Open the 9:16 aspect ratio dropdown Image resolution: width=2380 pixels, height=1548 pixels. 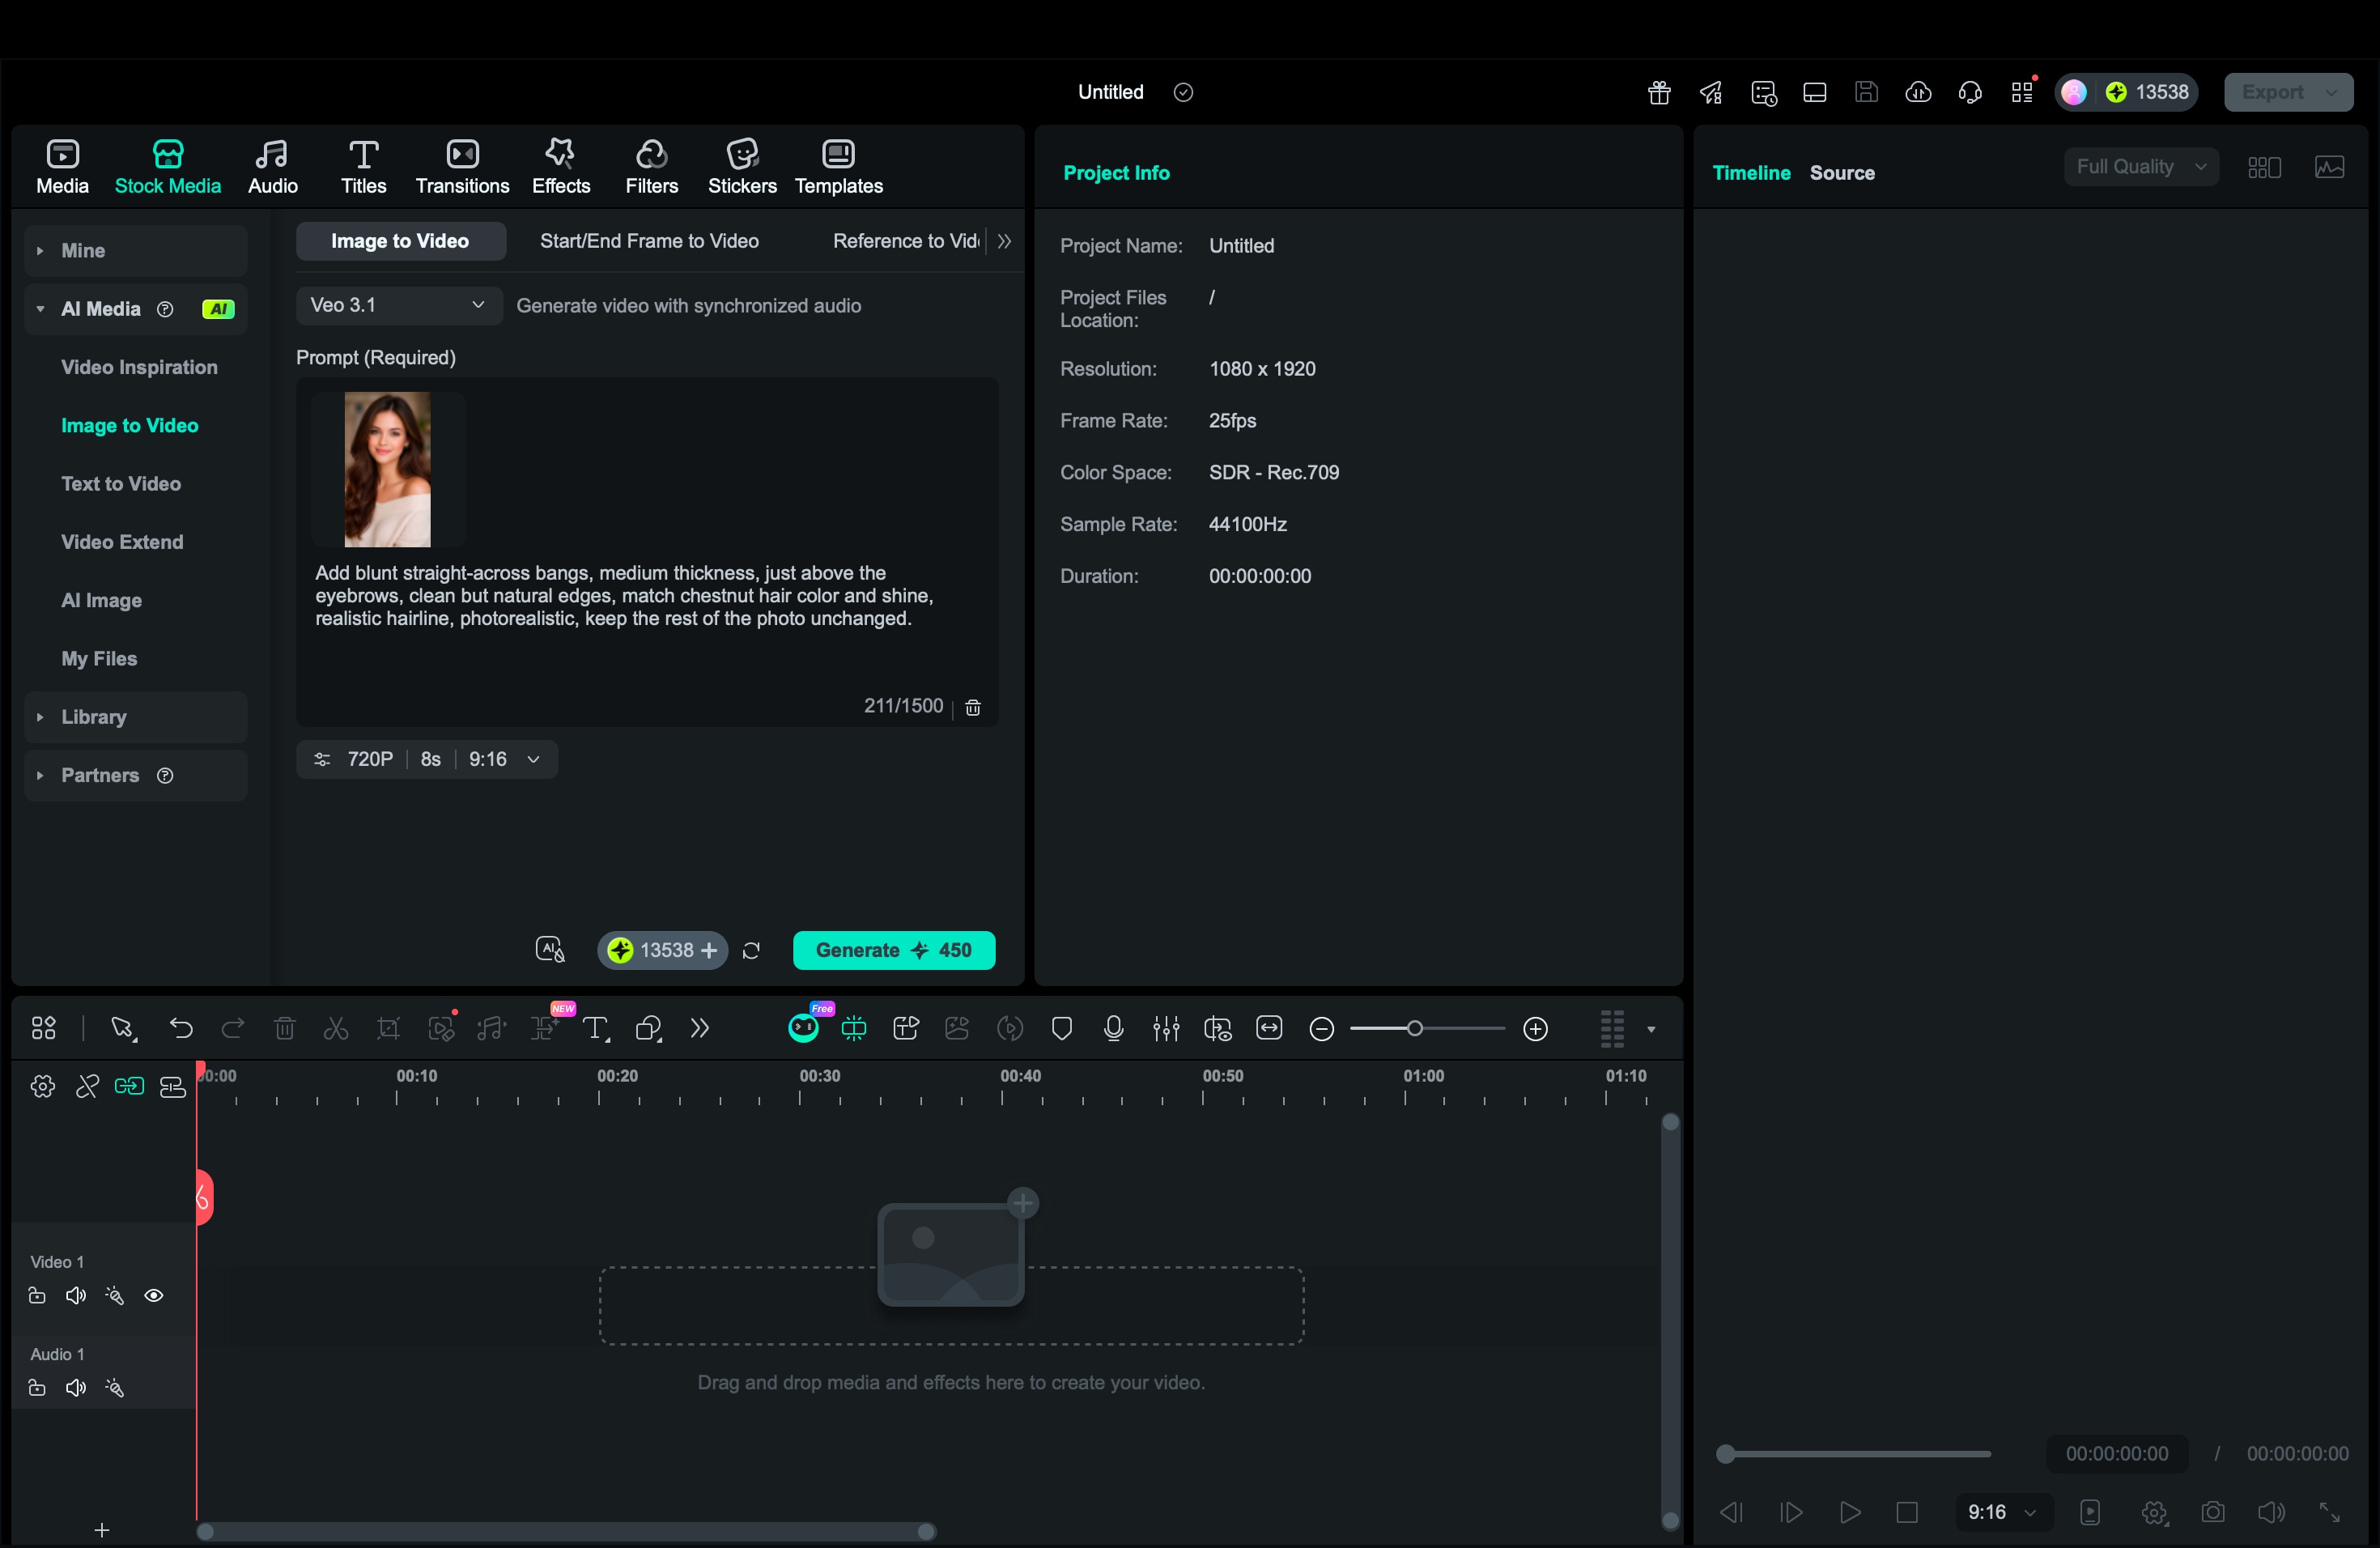pos(505,759)
